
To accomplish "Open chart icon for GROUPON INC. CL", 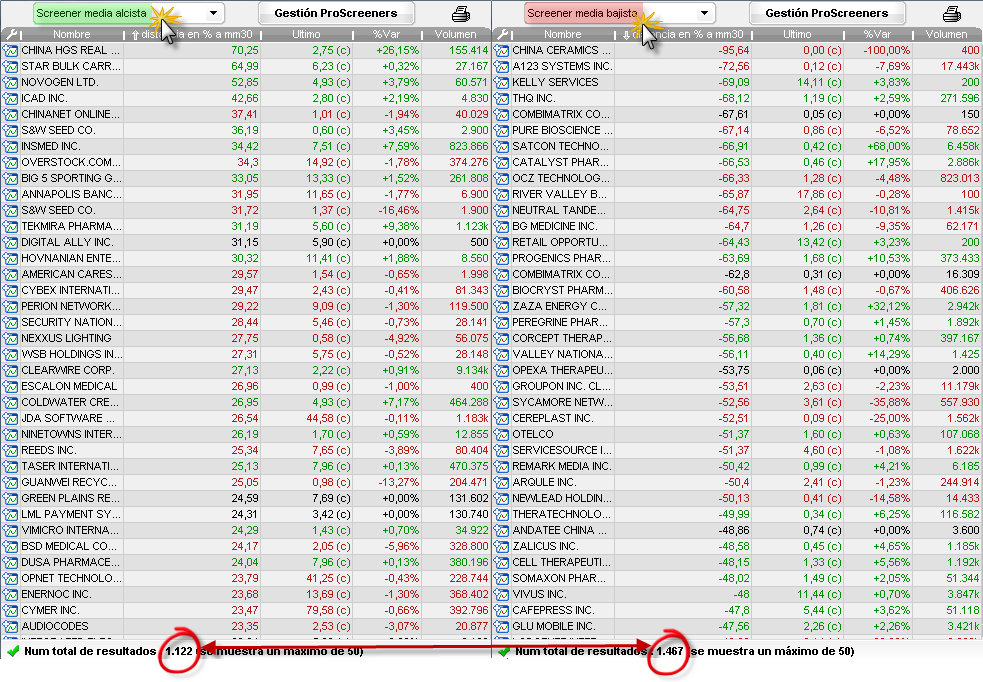I will point(501,386).
